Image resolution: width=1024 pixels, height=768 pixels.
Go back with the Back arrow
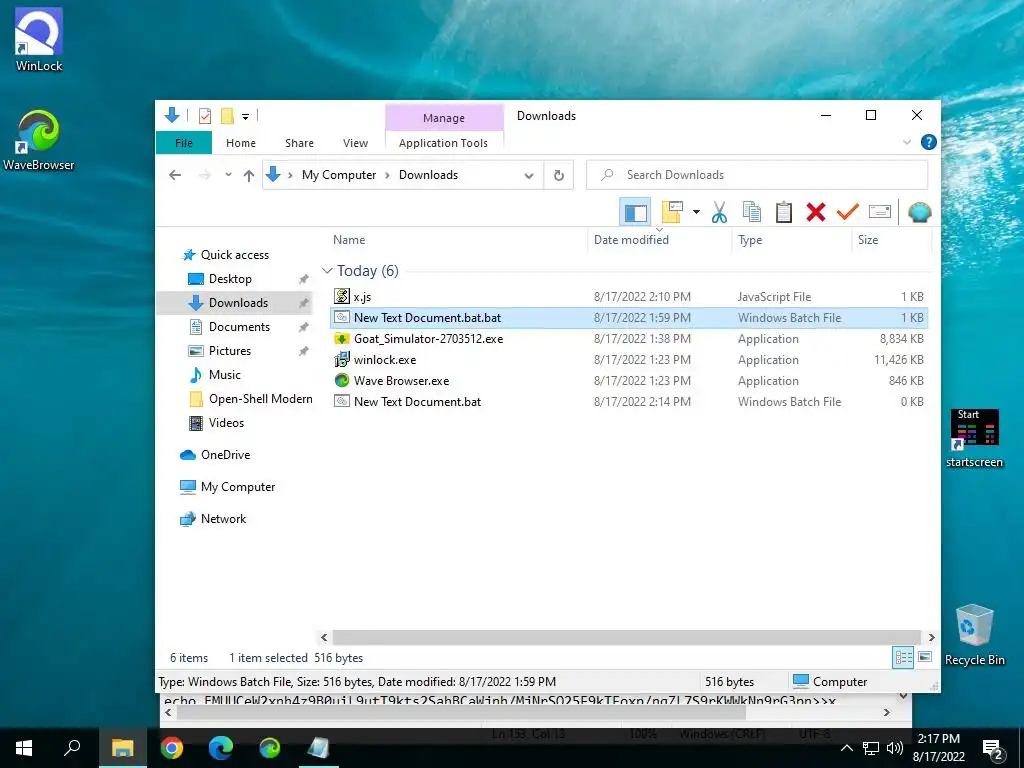point(174,175)
